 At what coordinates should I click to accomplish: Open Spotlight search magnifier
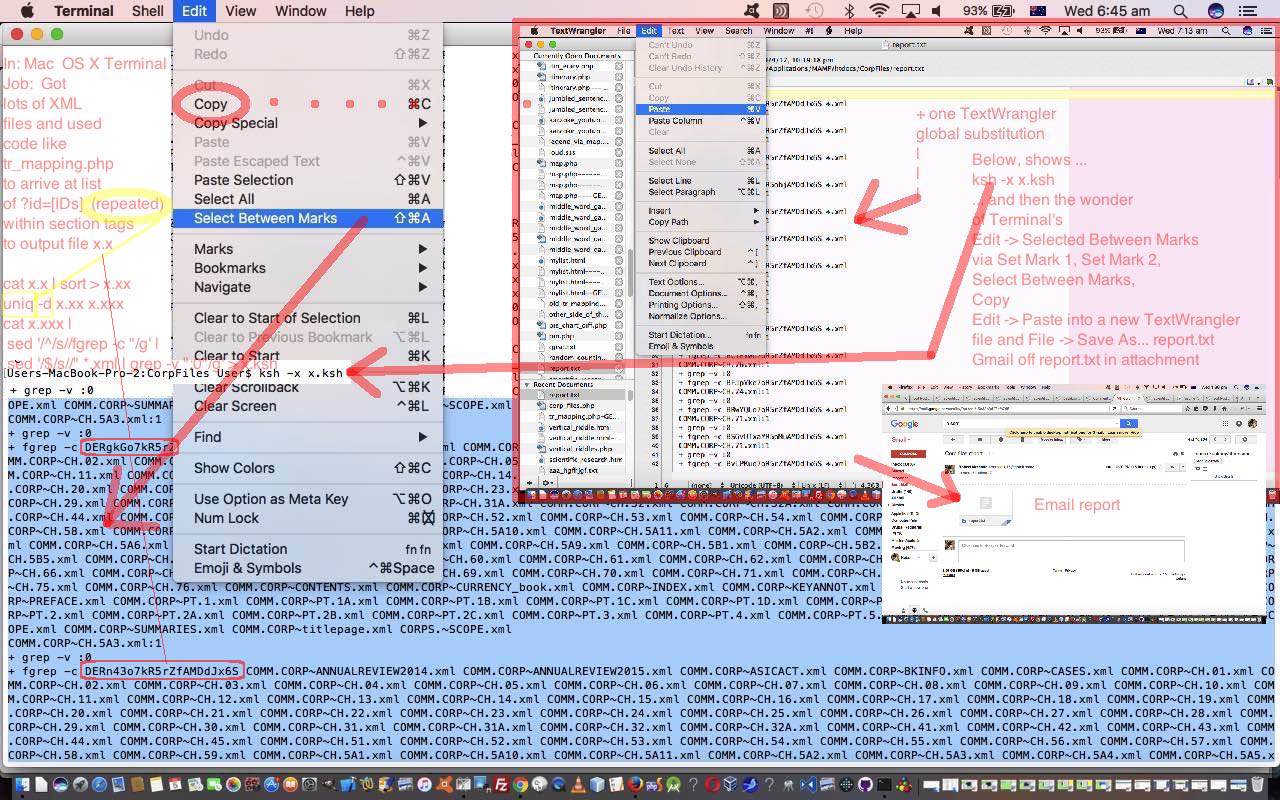1180,11
